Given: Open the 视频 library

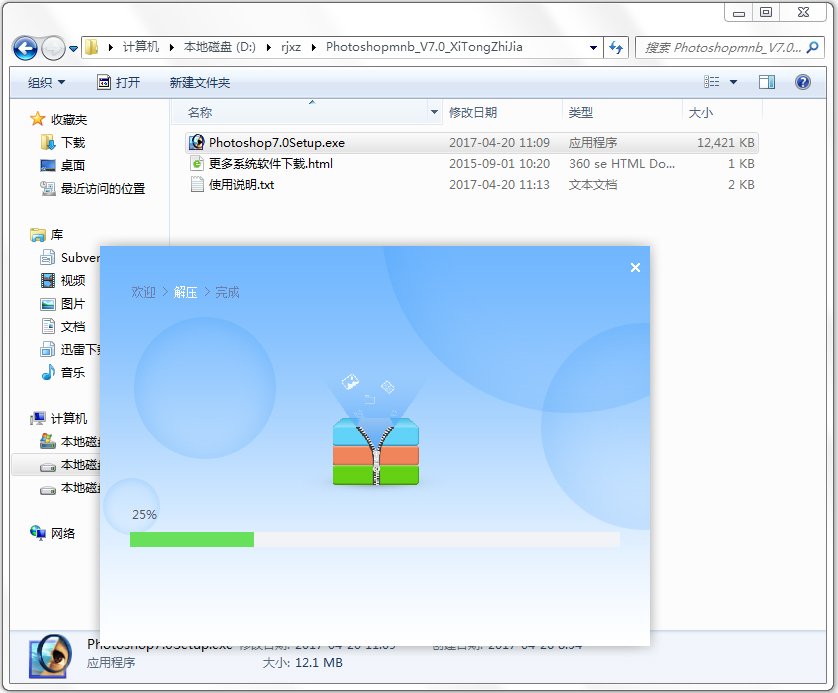Looking at the screenshot, I should tap(73, 281).
